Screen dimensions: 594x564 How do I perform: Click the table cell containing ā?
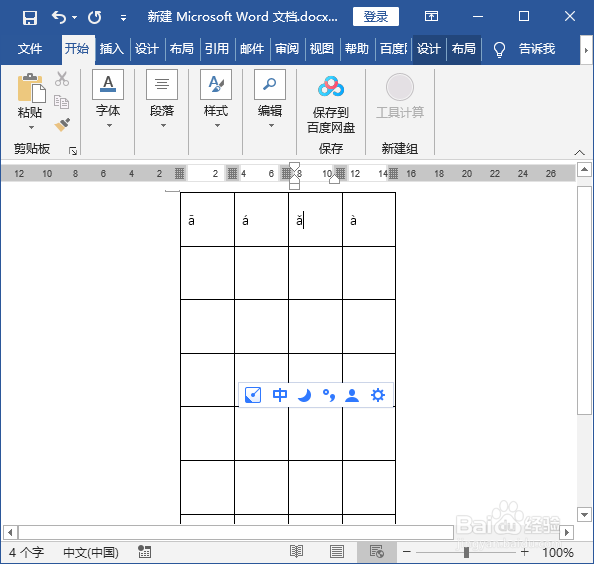[x=207, y=220]
